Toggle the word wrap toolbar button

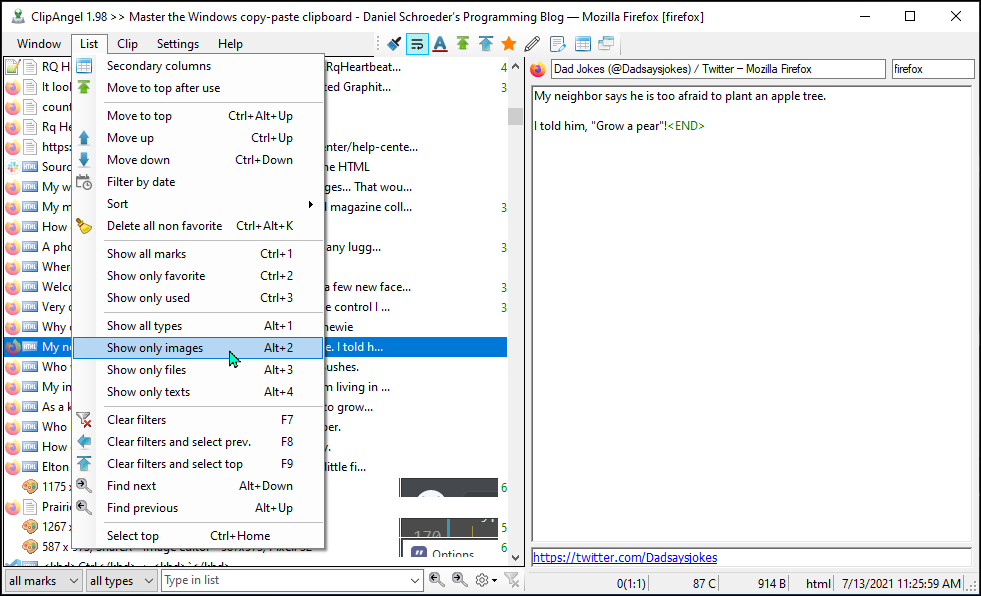(x=417, y=44)
